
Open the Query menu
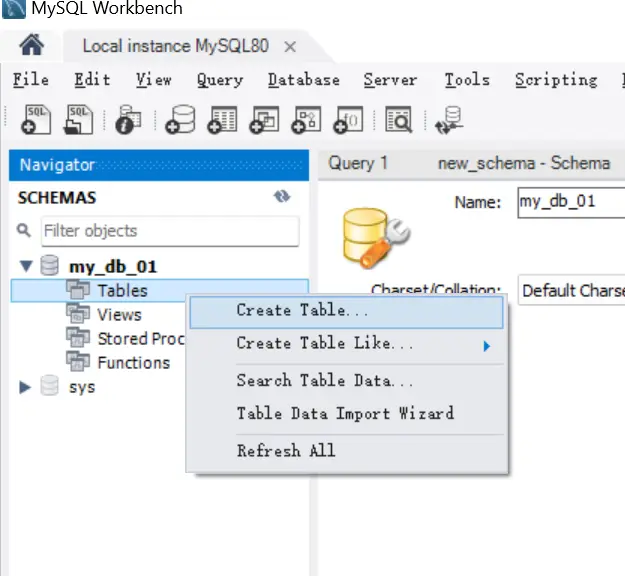point(220,80)
